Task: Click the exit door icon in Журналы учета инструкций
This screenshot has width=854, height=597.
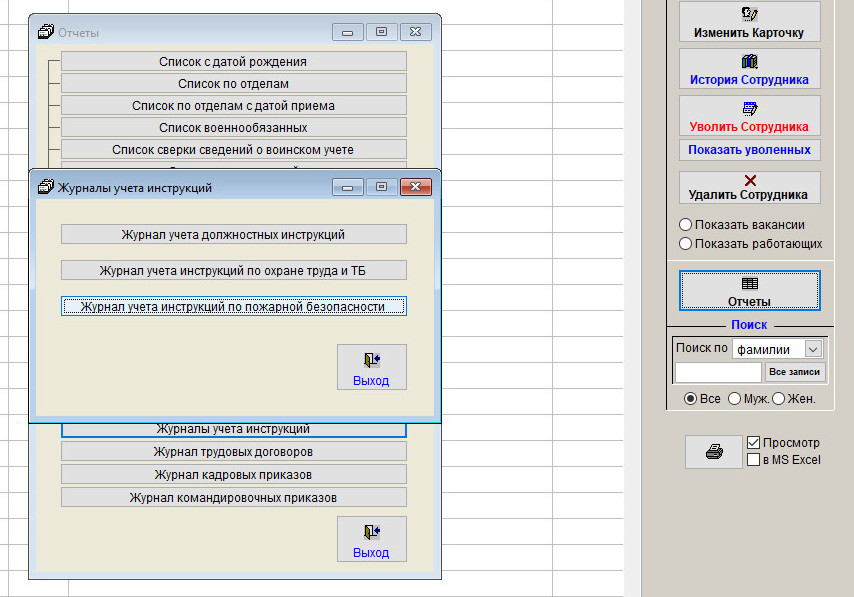Action: coord(371,360)
